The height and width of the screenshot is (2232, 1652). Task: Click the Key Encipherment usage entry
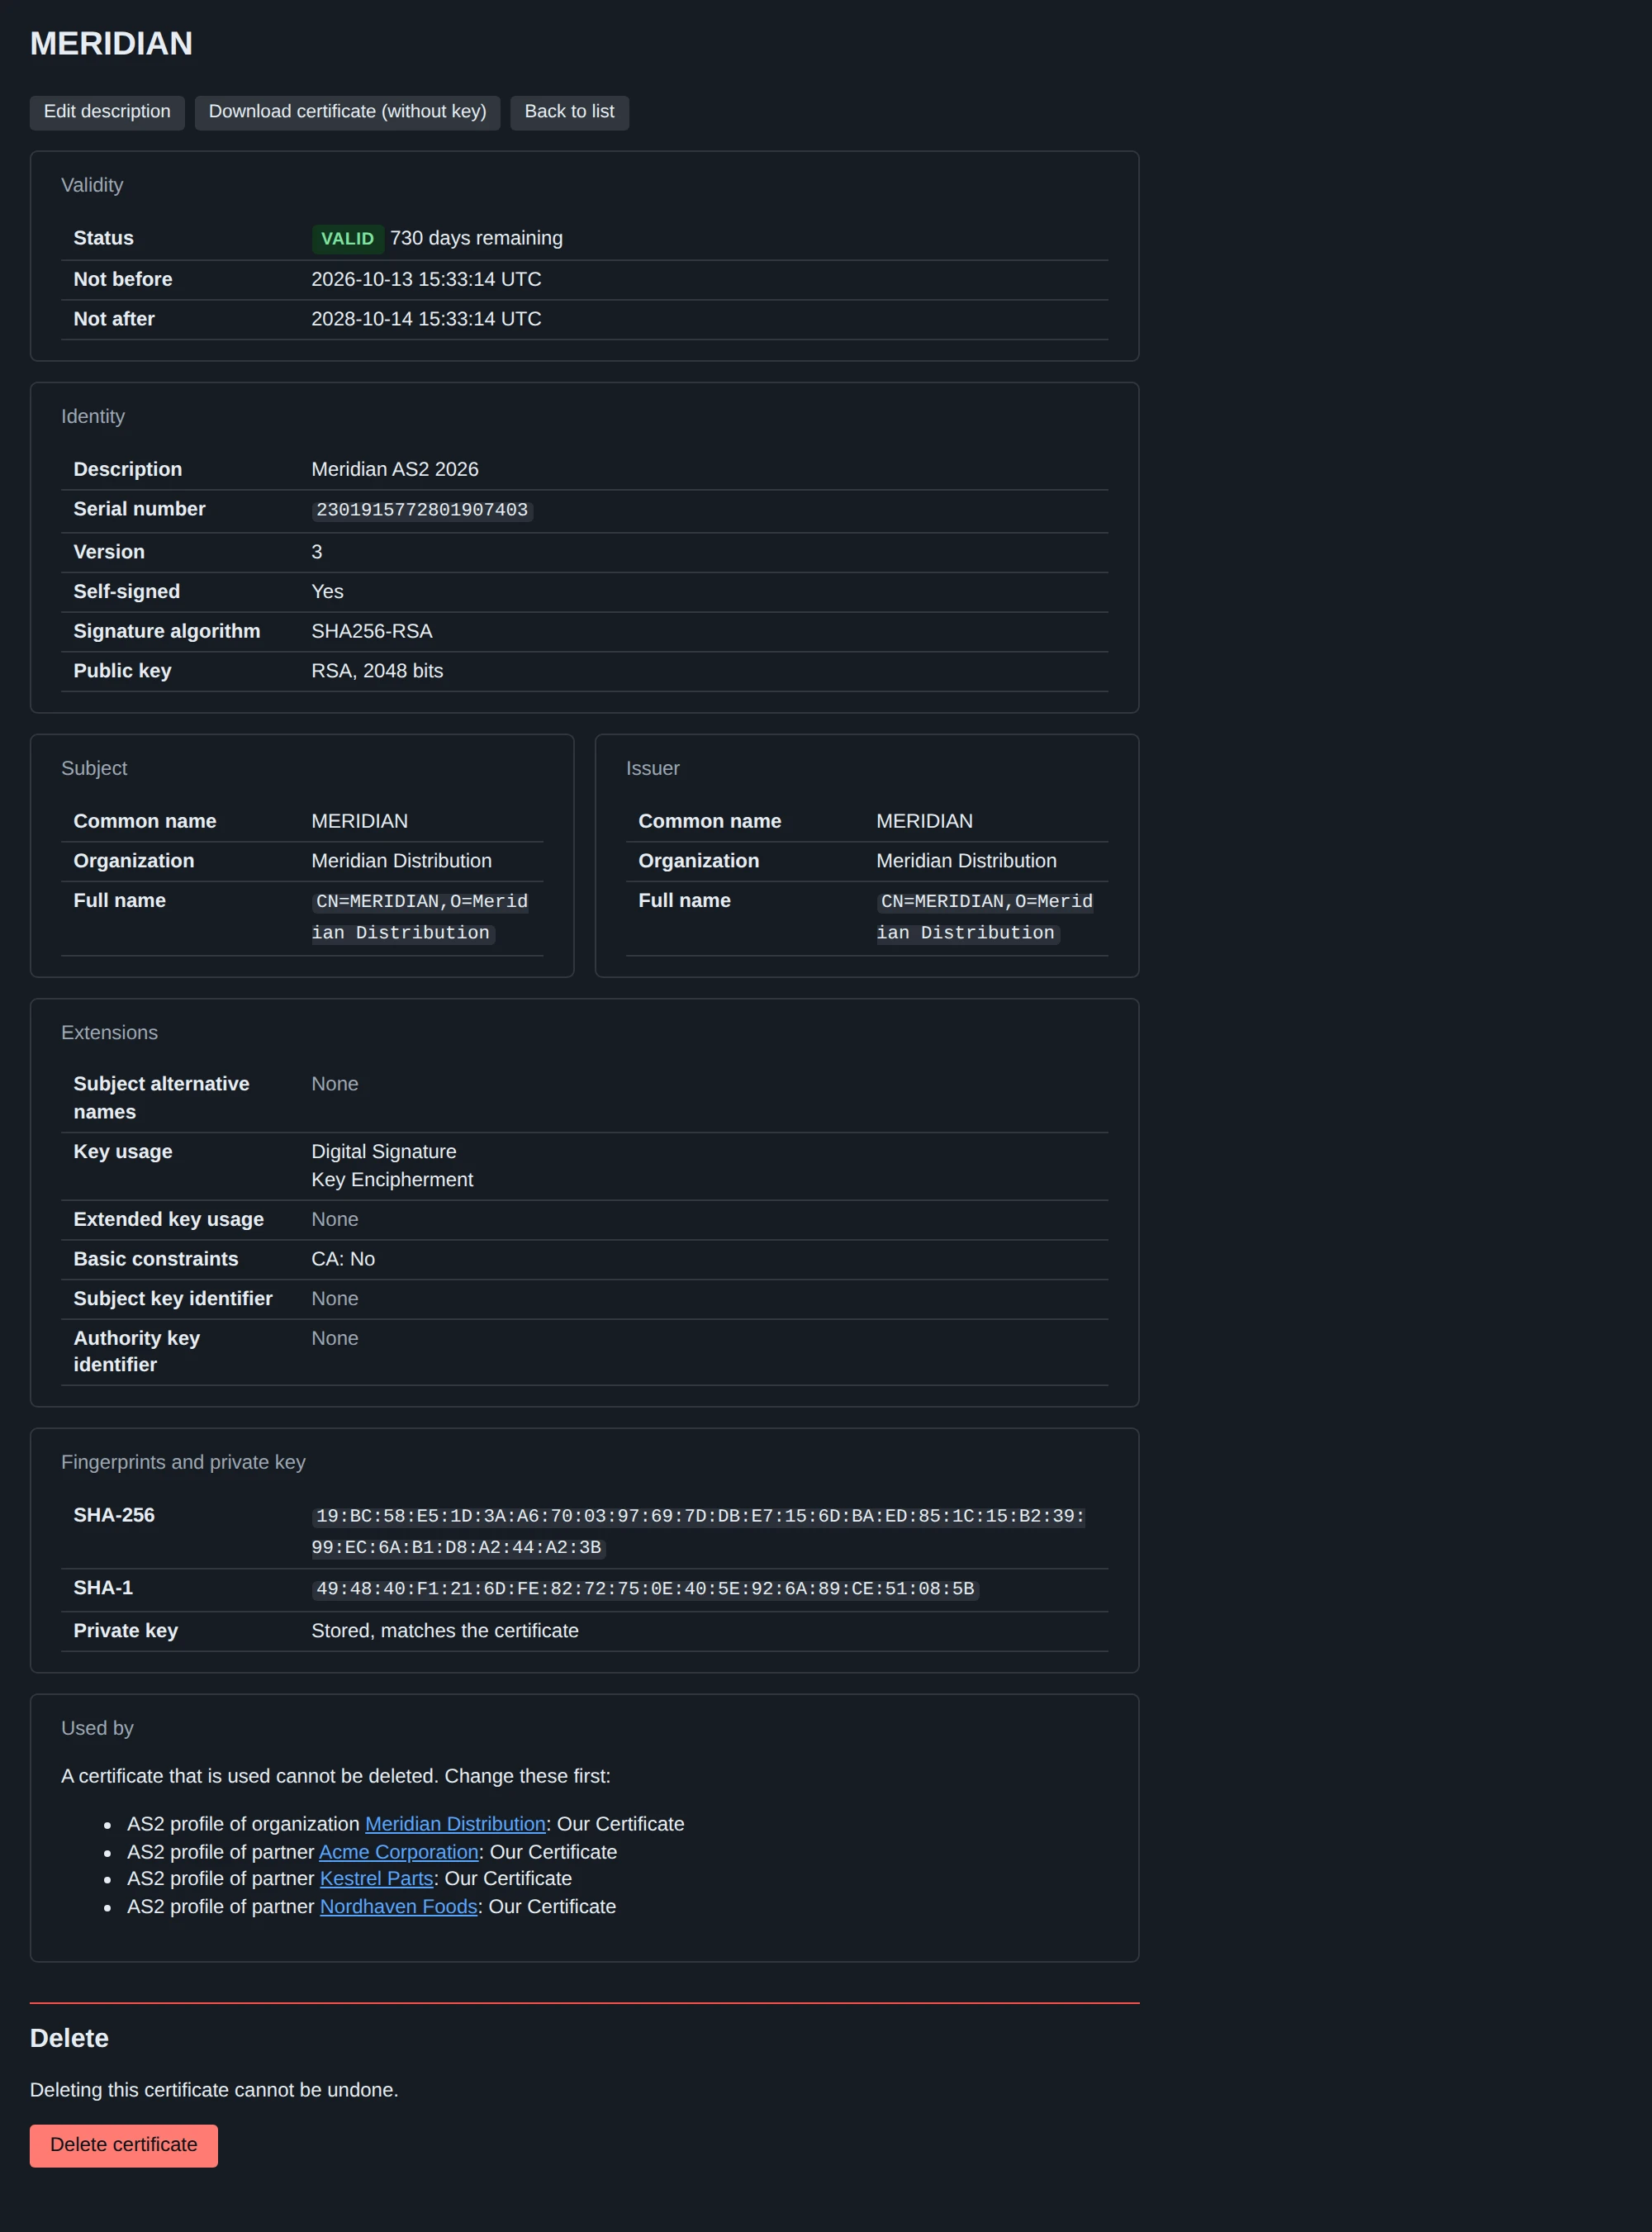392,1179
